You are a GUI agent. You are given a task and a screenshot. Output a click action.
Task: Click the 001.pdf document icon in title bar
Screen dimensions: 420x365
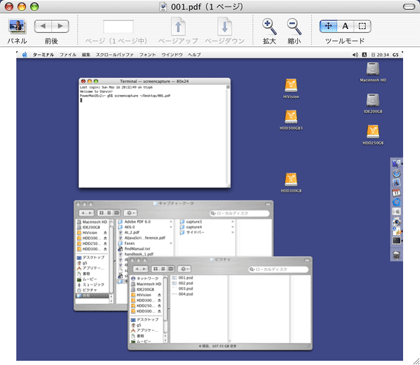point(163,6)
